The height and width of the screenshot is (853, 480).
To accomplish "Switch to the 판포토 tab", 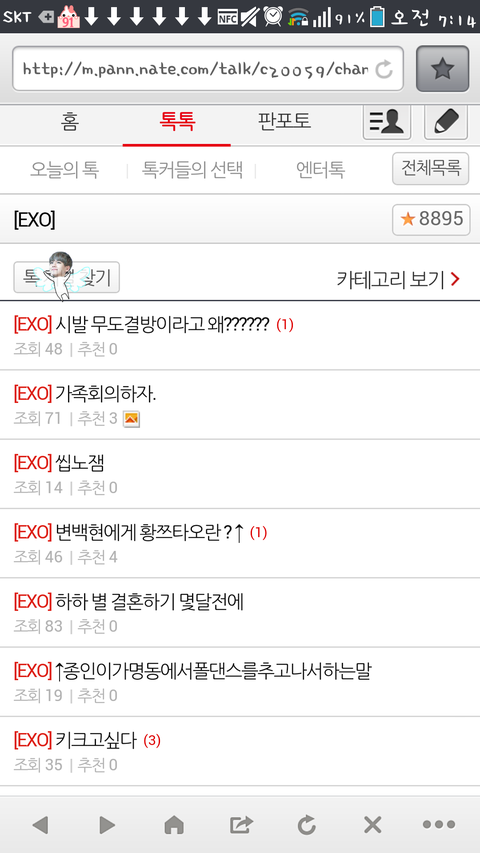I will 284,121.
